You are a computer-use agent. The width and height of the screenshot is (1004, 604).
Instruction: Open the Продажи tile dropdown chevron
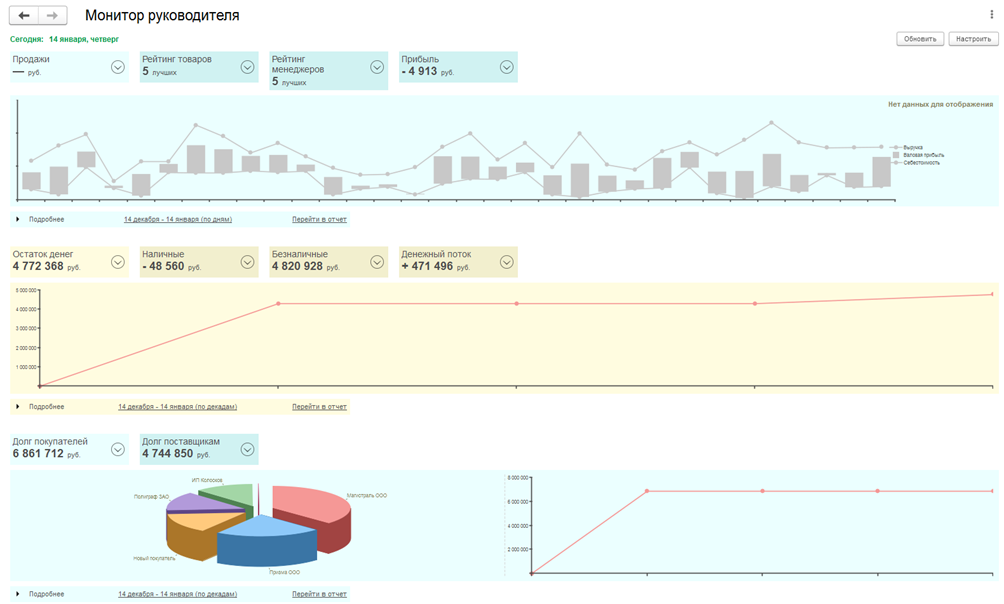coord(118,67)
